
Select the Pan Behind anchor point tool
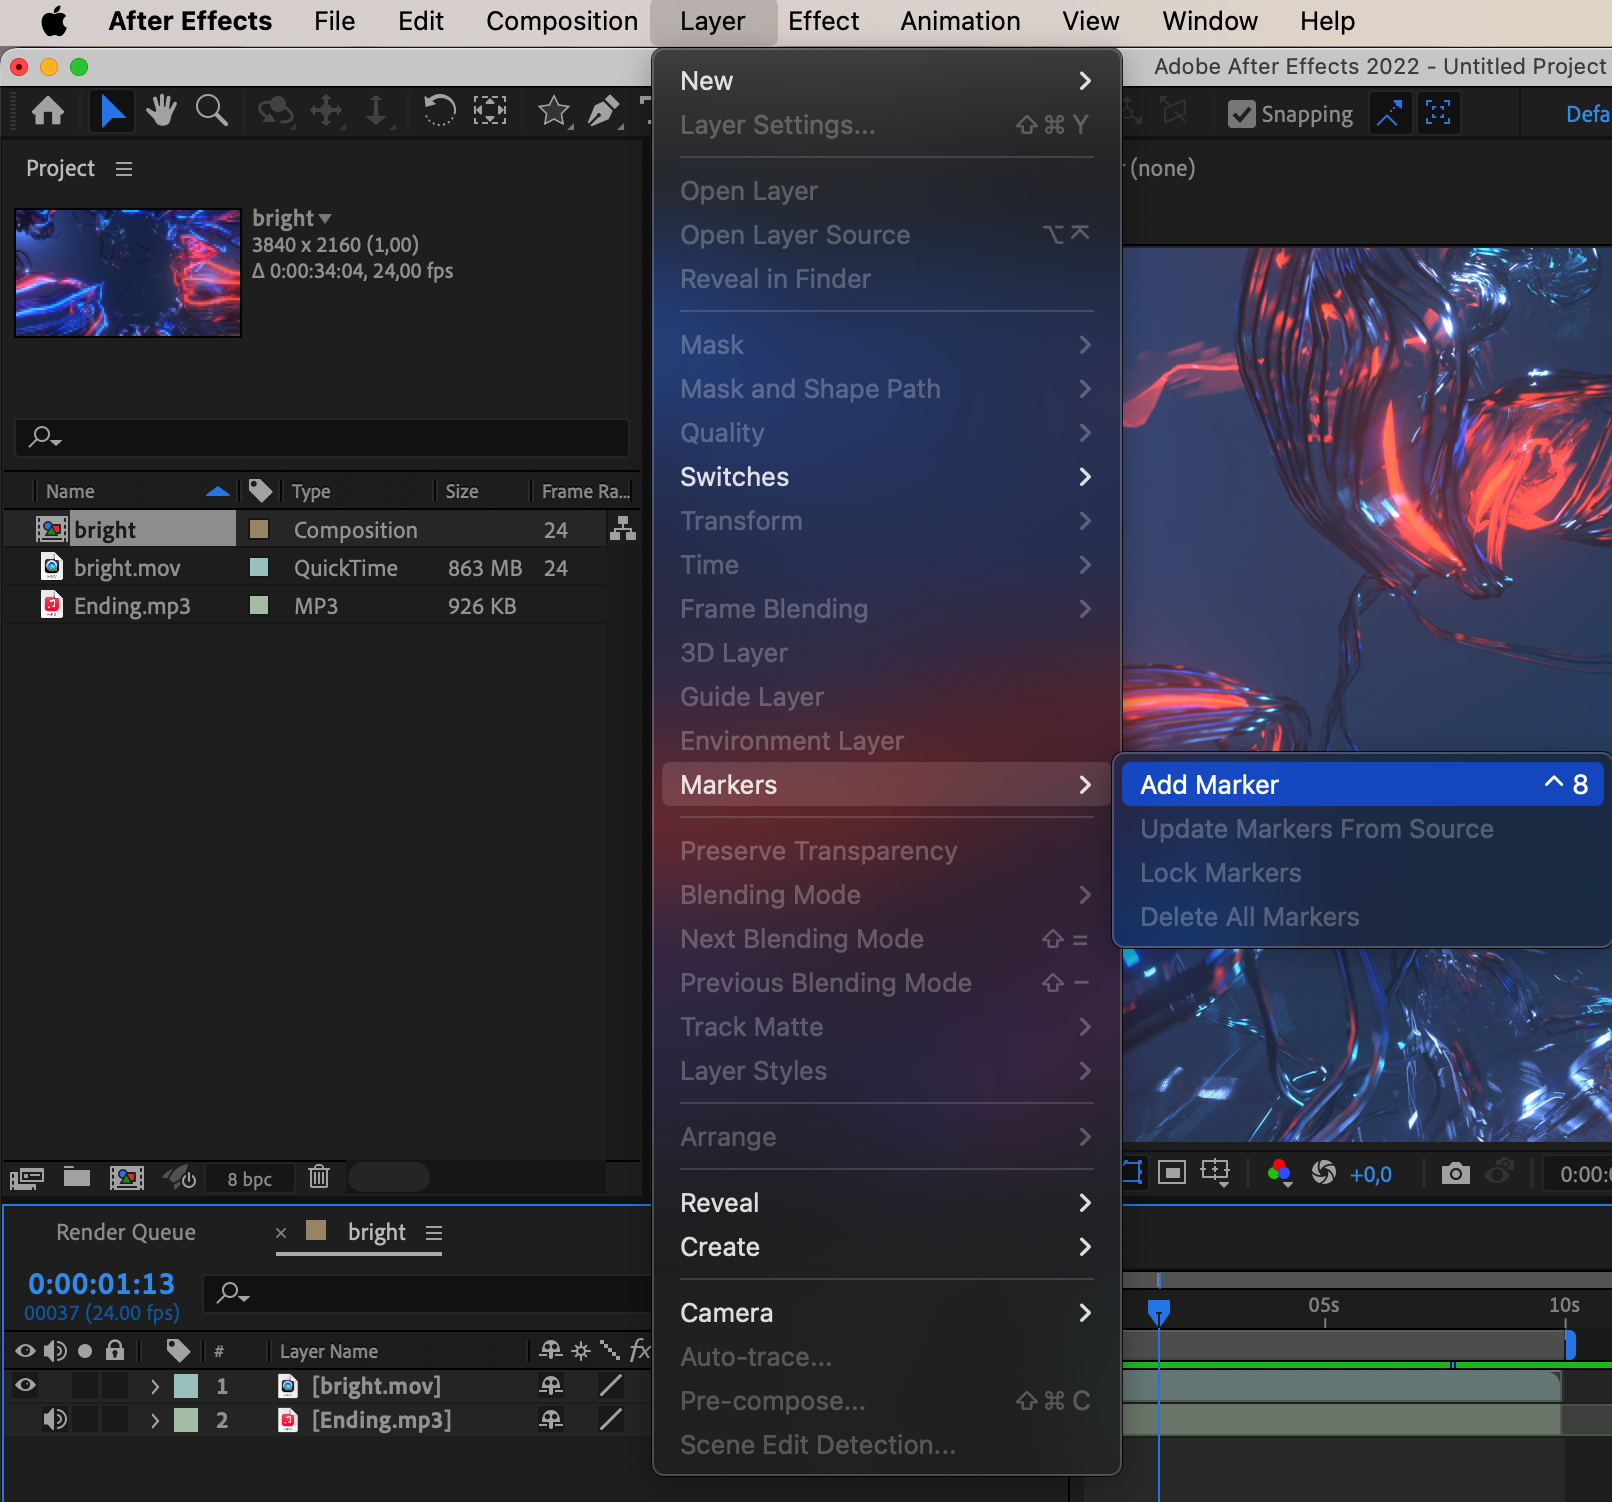point(490,111)
